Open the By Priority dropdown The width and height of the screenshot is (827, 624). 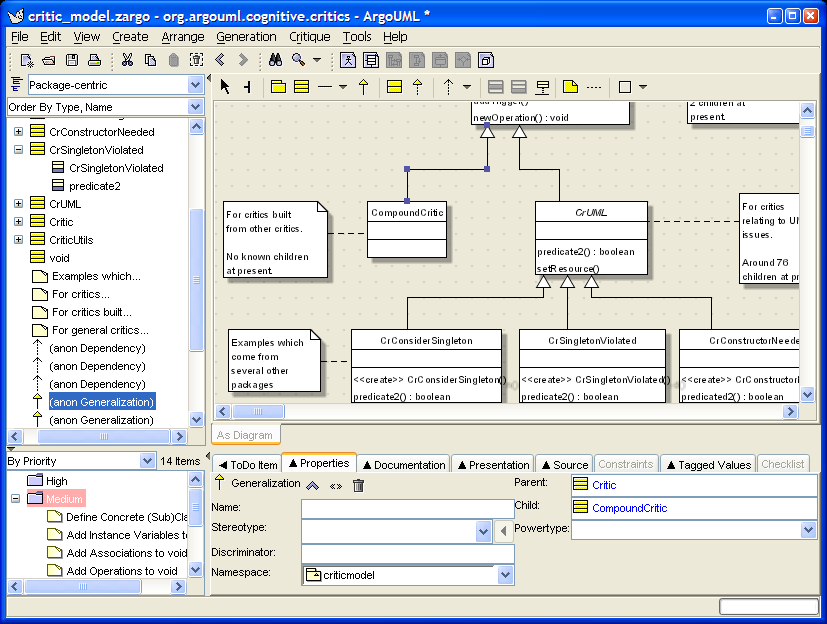click(x=147, y=461)
